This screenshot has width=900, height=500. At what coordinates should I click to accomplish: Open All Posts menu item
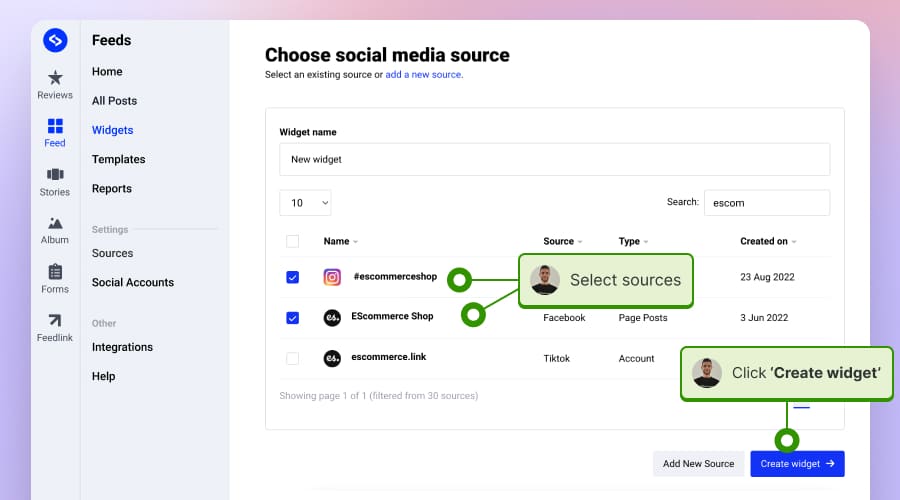click(114, 101)
